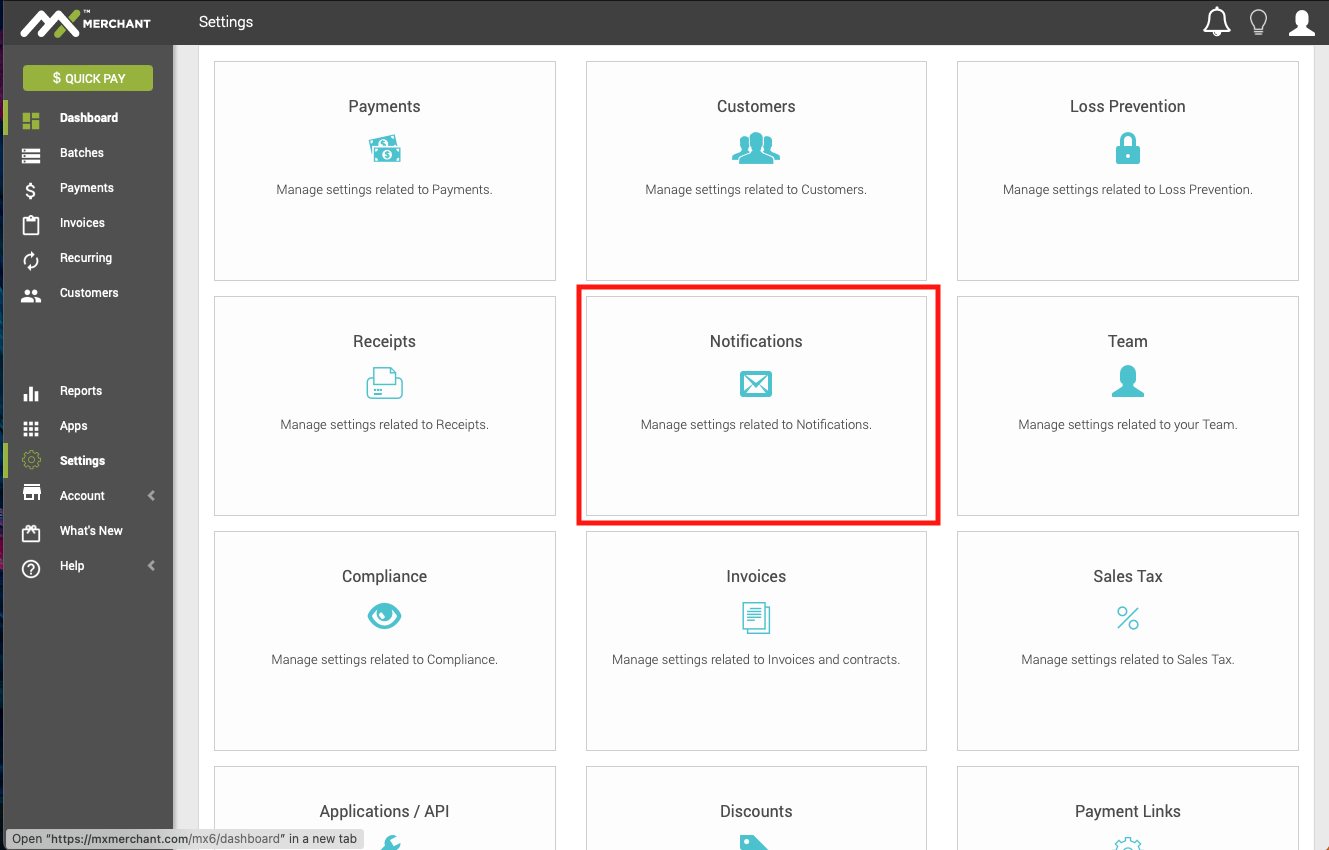The height and width of the screenshot is (850, 1329).
Task: Open the Sales Tax settings tile
Action: pos(1127,640)
